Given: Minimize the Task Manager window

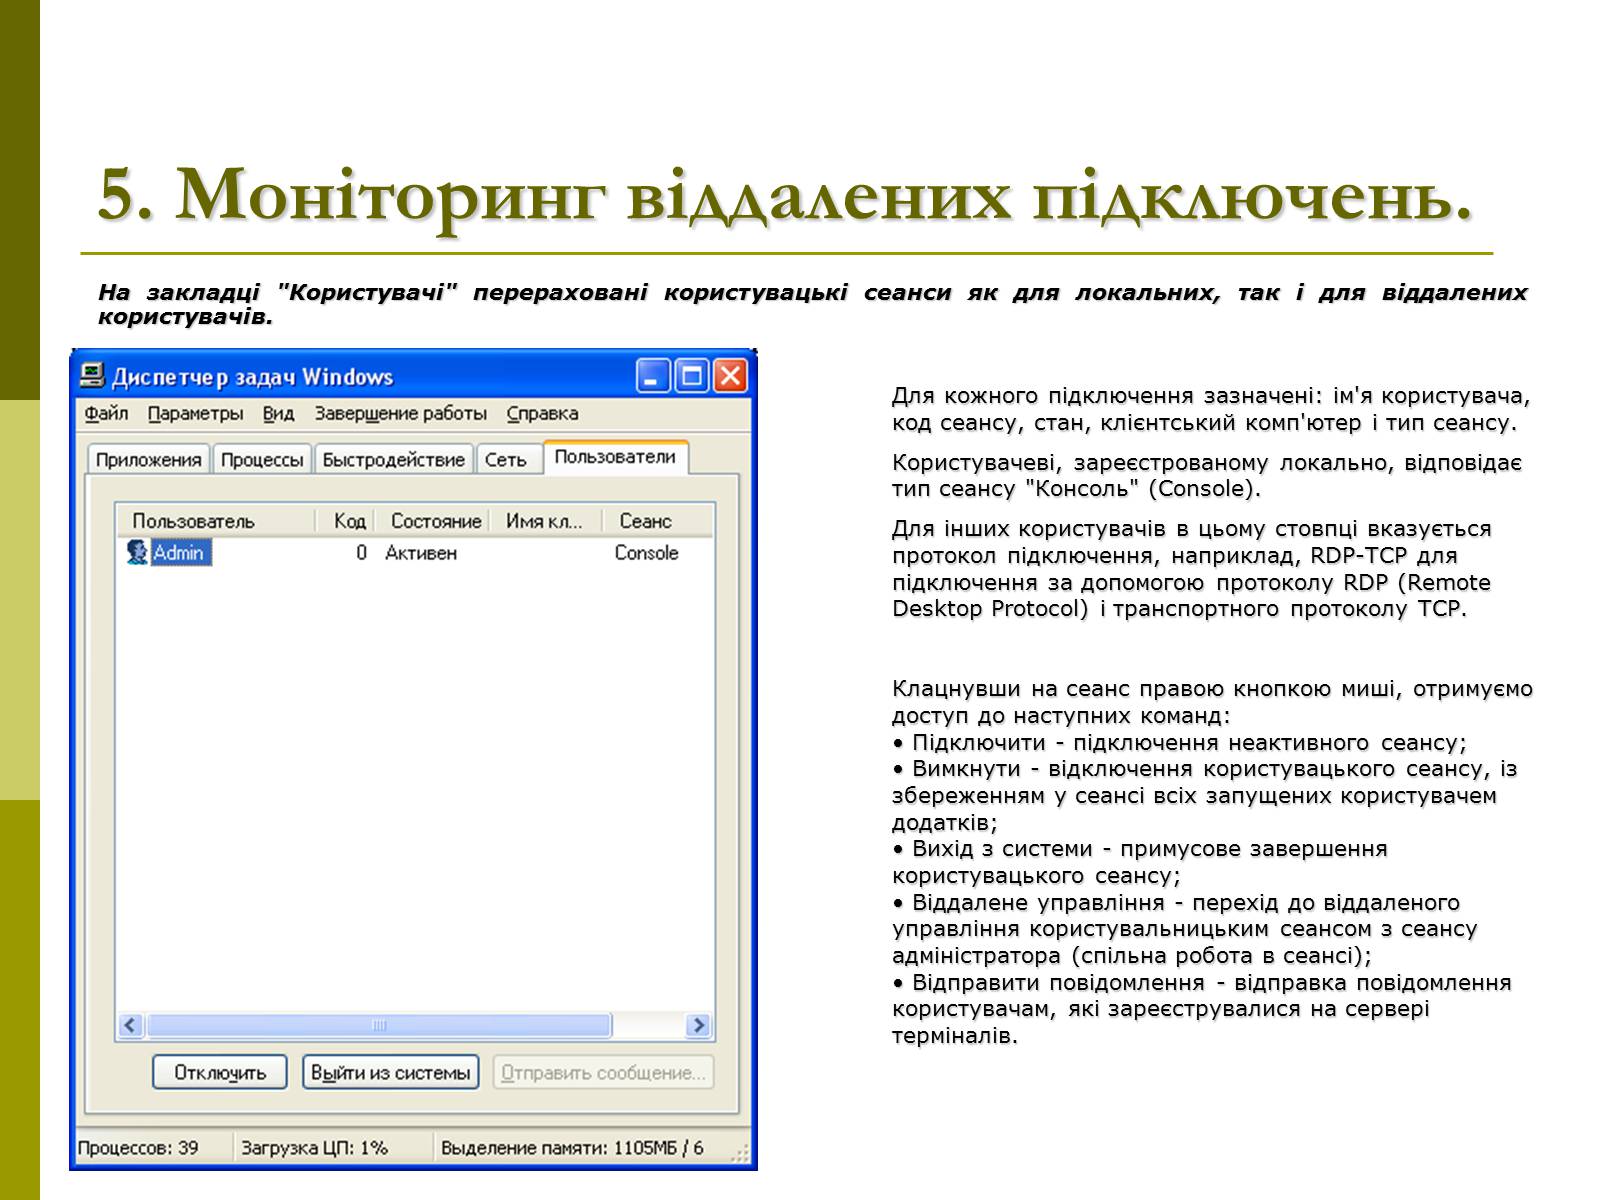Looking at the screenshot, I should coord(653,376).
